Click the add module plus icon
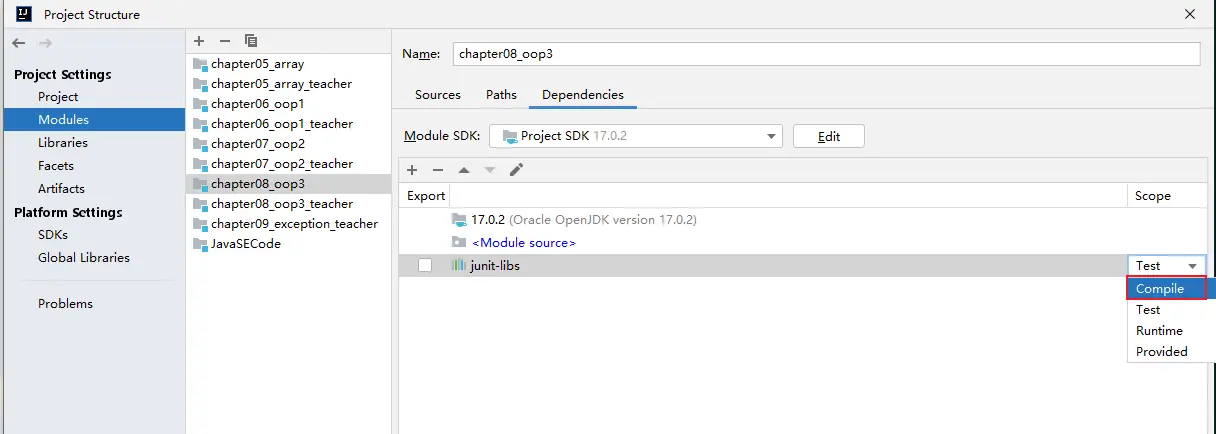 199,41
